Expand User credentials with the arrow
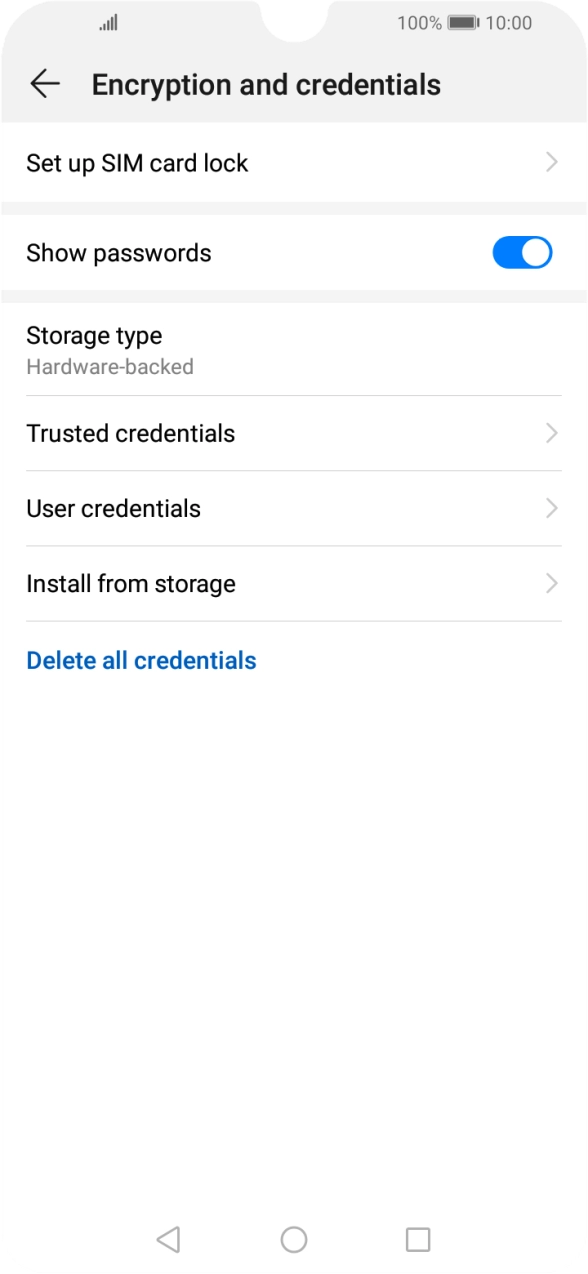The height and width of the screenshot is (1274, 588). click(551, 508)
